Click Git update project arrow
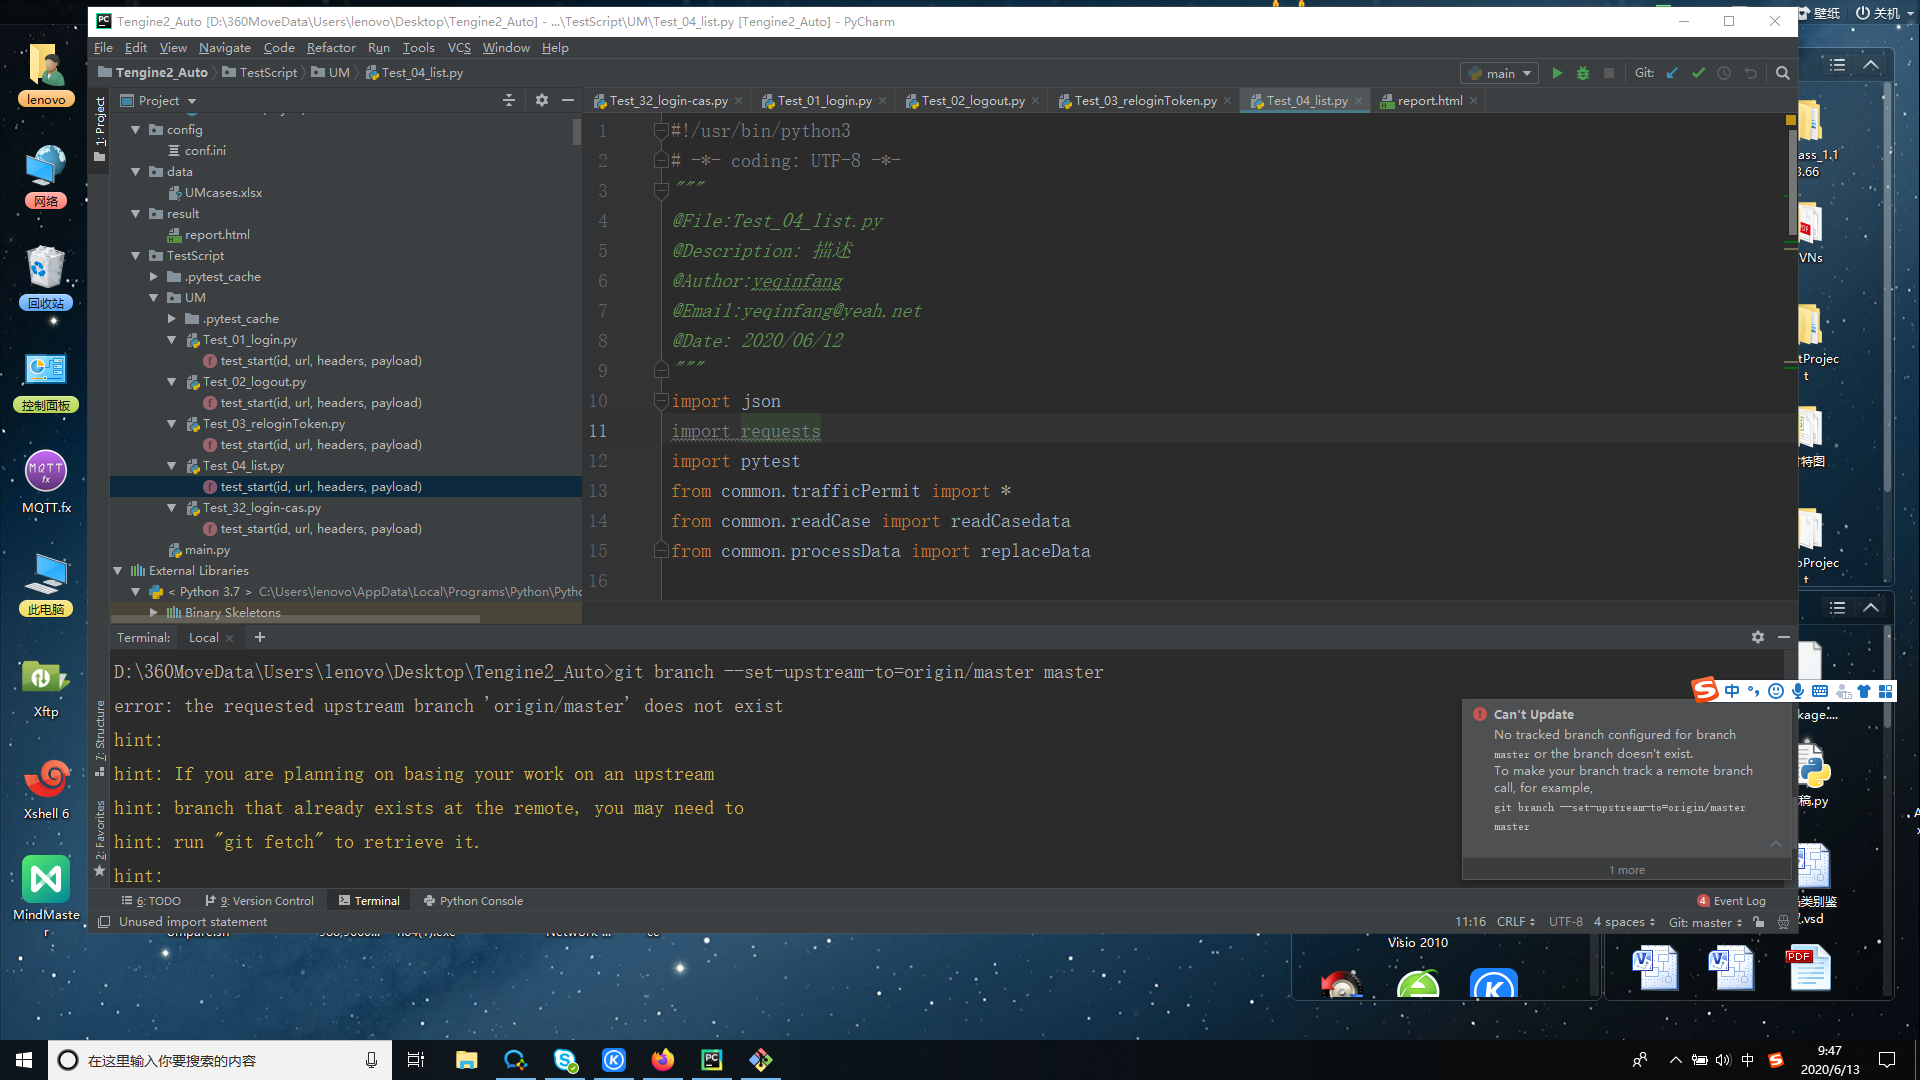This screenshot has height=1080, width=1920. tap(1672, 73)
